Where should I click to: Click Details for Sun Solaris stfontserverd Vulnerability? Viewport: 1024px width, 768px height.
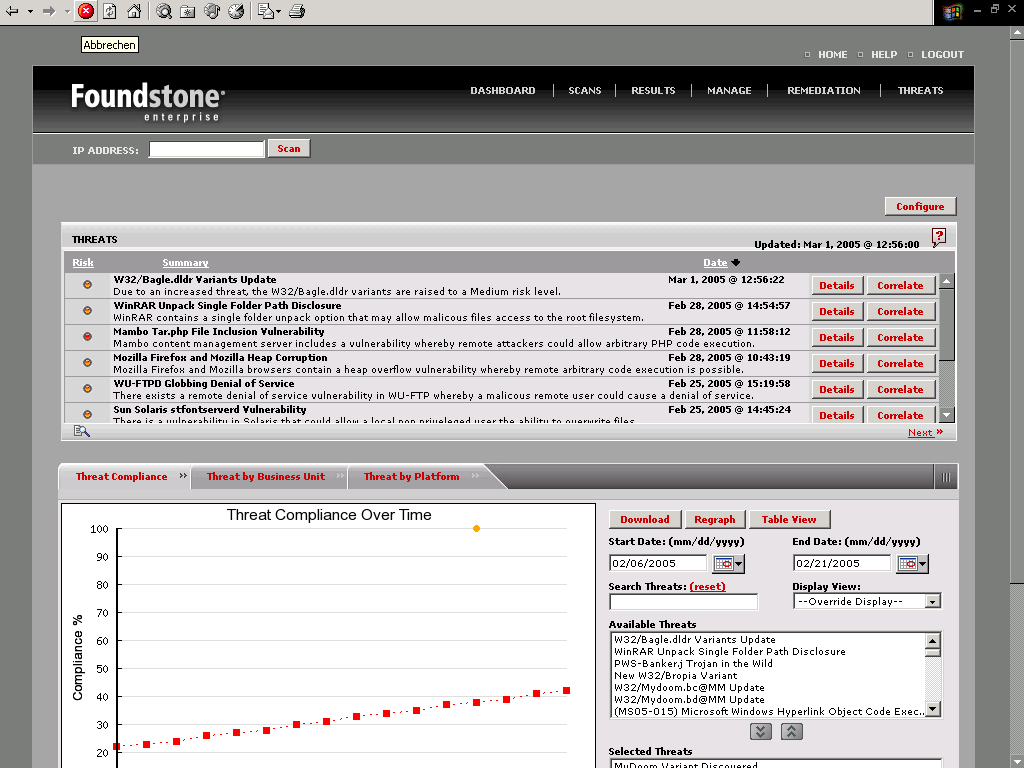[837, 415]
